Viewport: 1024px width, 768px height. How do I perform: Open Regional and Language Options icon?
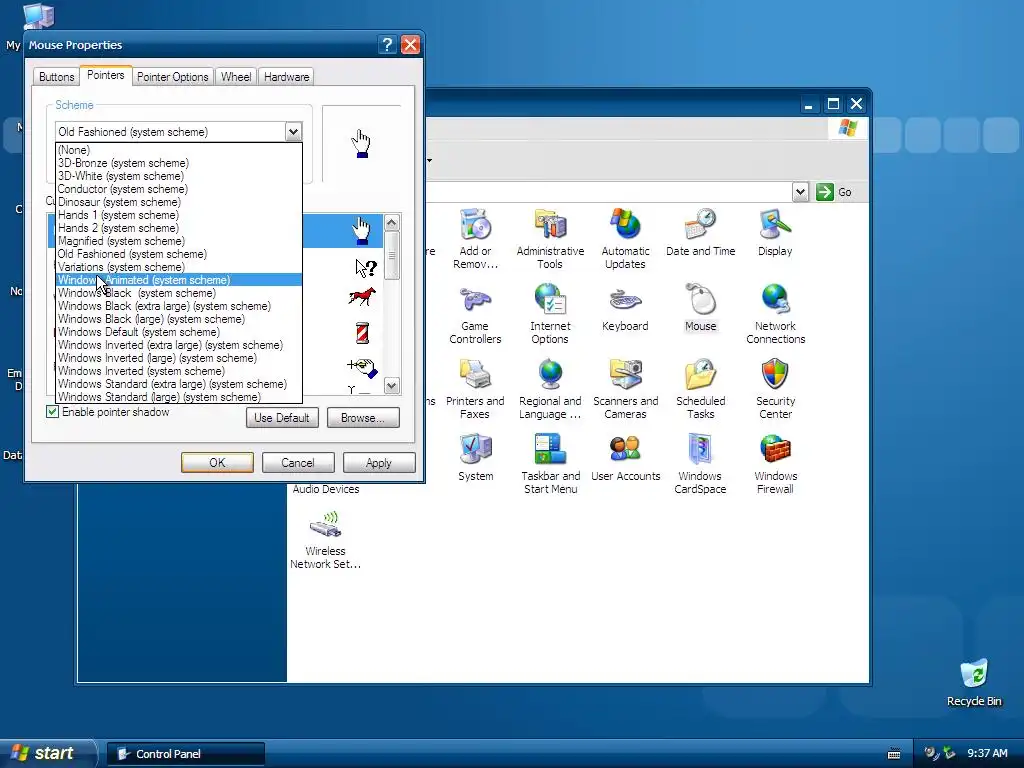click(550, 389)
